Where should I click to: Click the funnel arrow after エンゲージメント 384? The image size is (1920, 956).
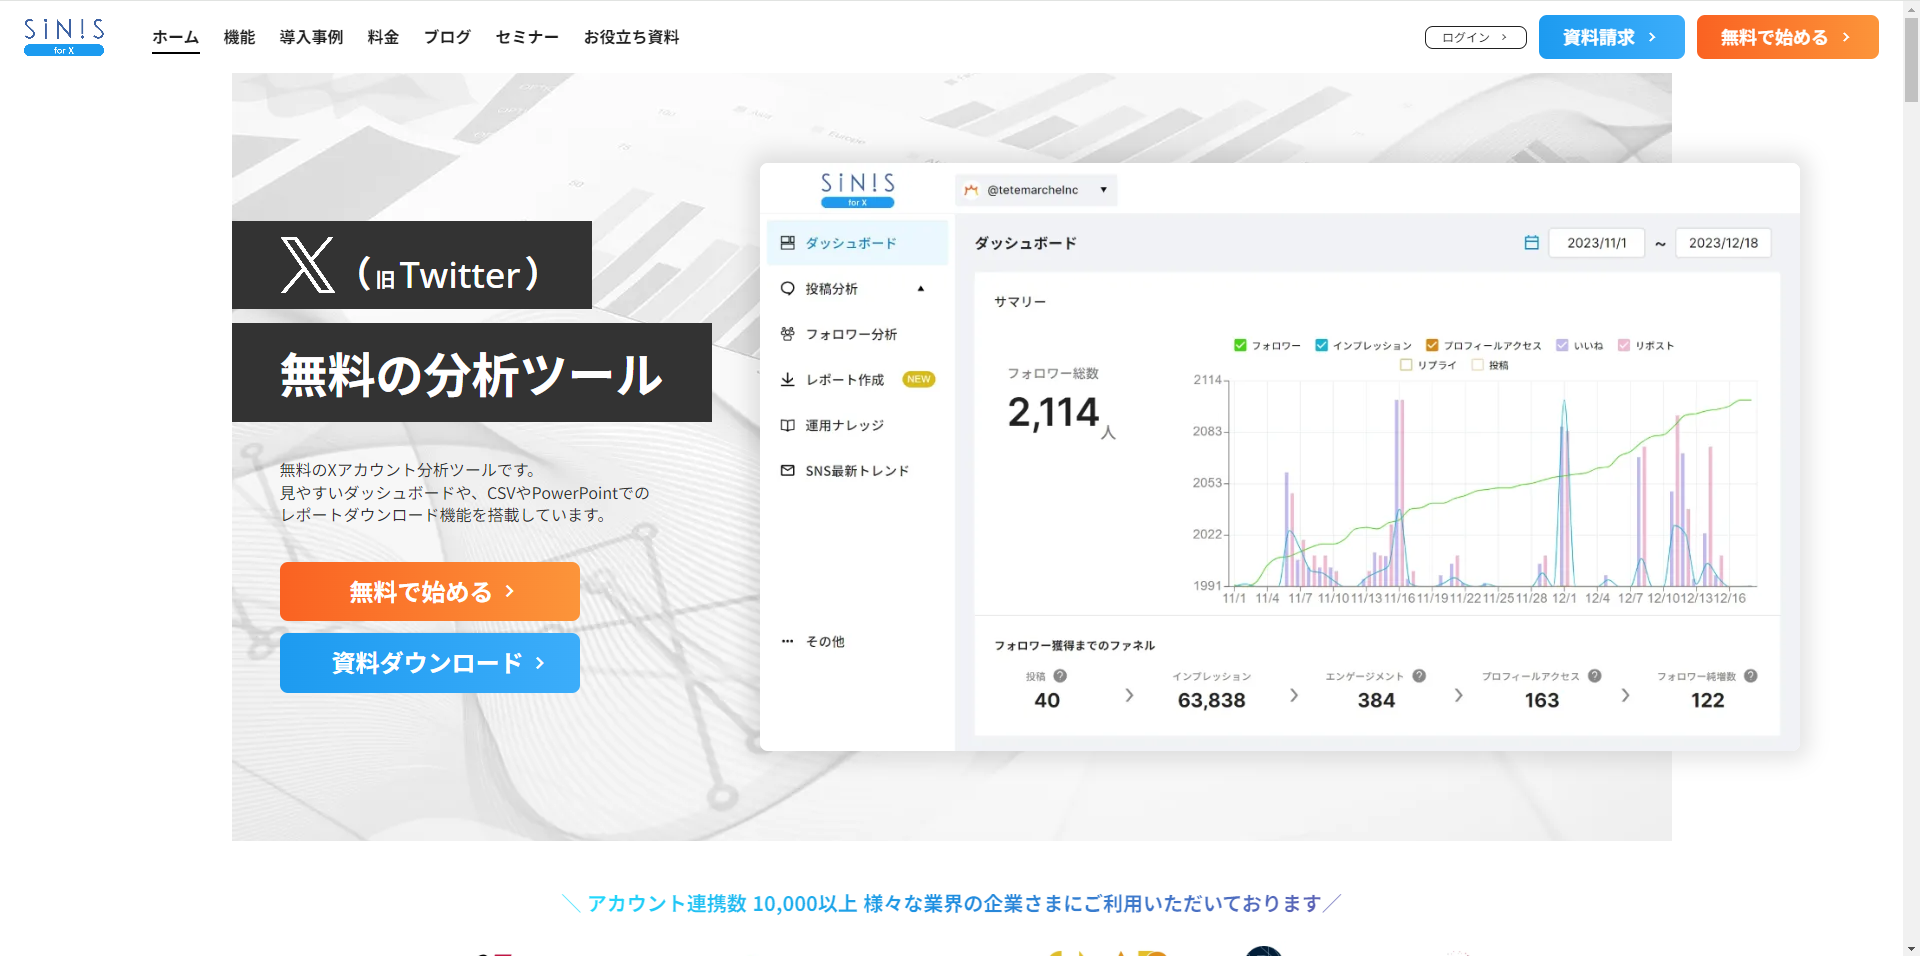(x=1459, y=695)
